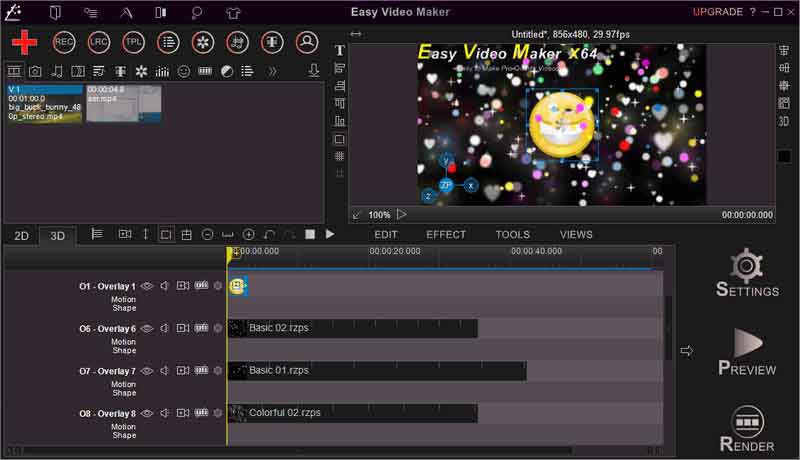The height and width of the screenshot is (460, 800).
Task: Show the video media category
Action: coord(14,71)
